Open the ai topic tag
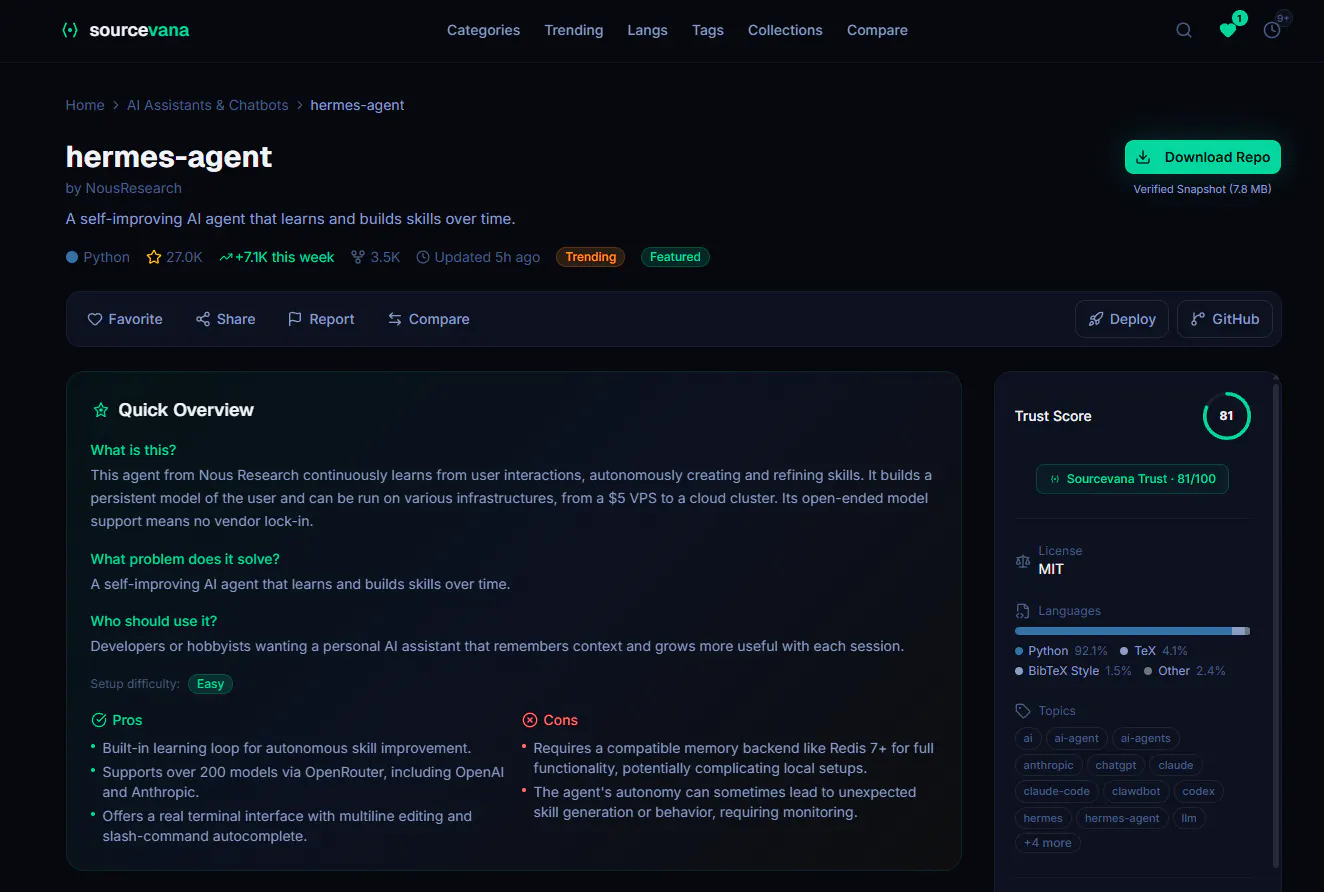Screen dimensions: 1324x892 point(1028,739)
